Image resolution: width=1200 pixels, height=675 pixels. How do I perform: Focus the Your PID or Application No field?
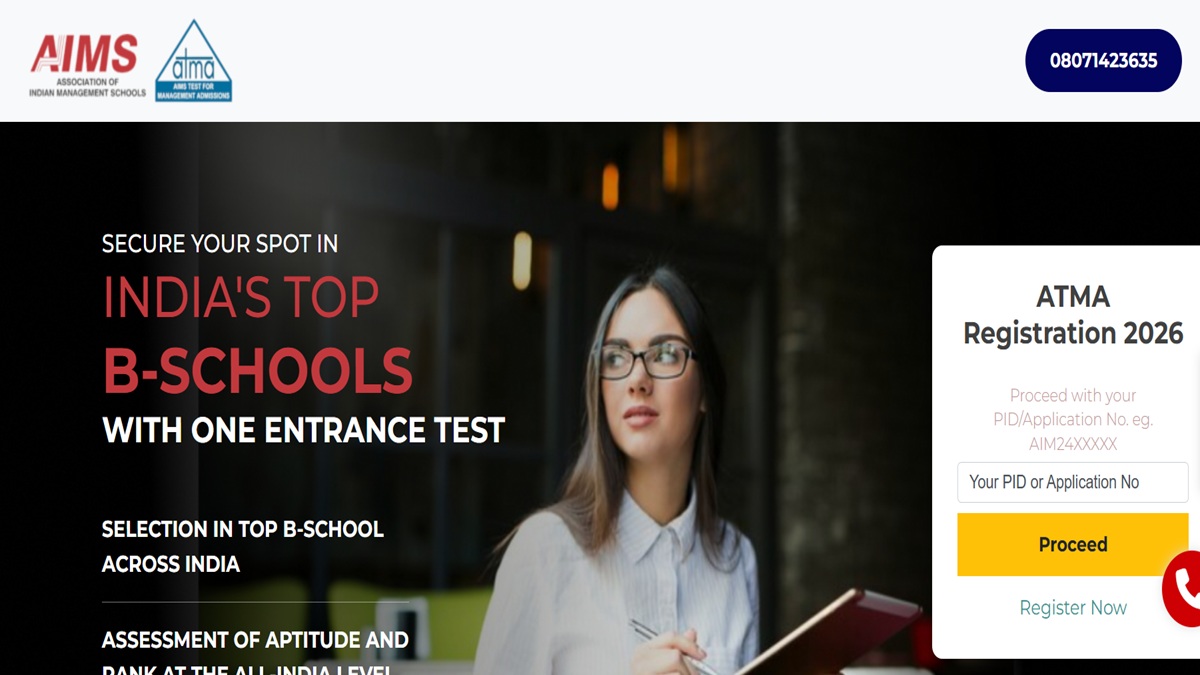point(1072,482)
